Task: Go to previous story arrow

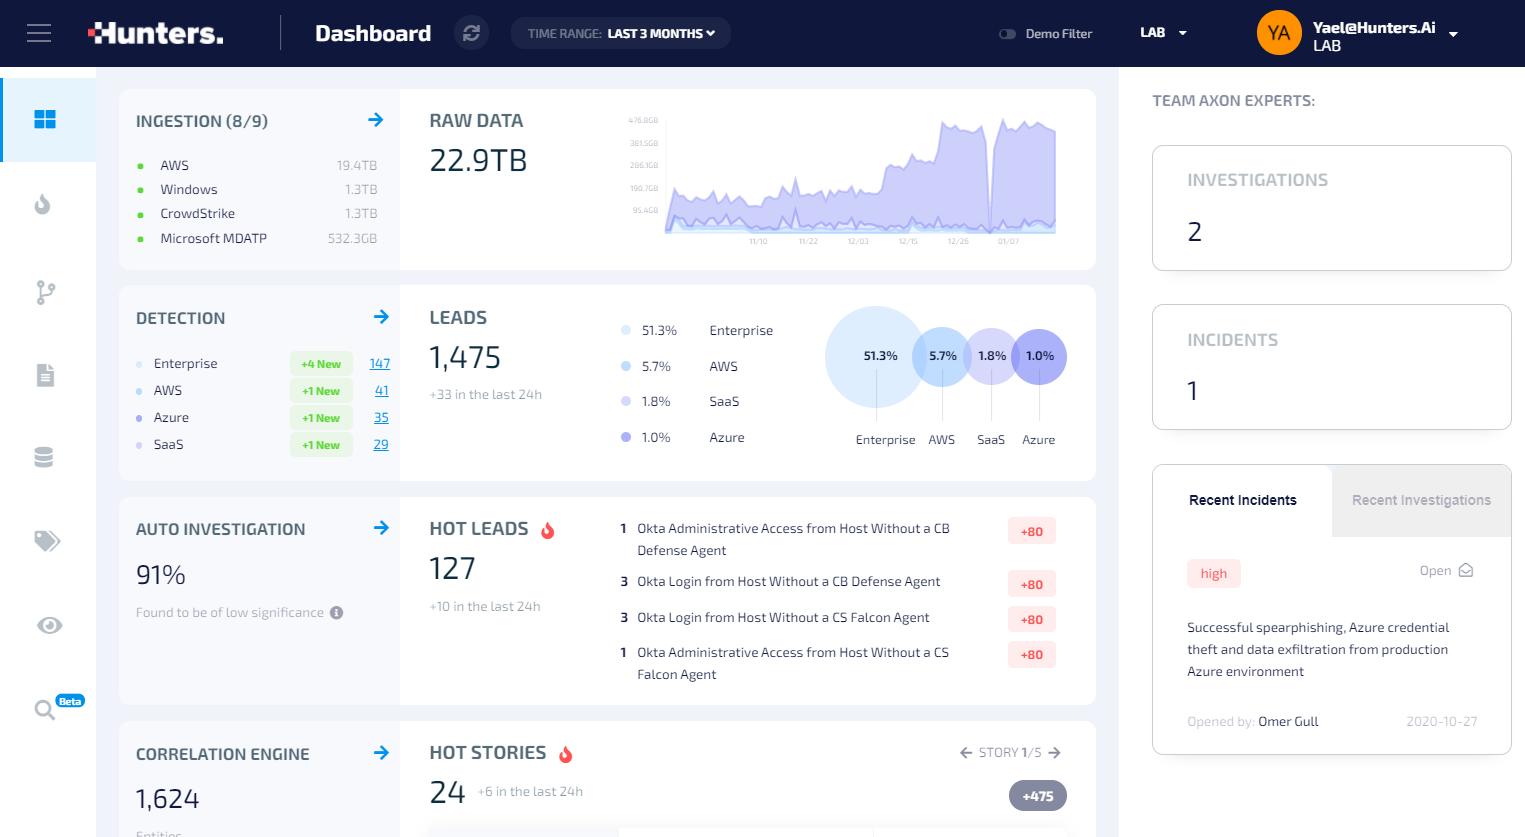Action: coord(966,753)
